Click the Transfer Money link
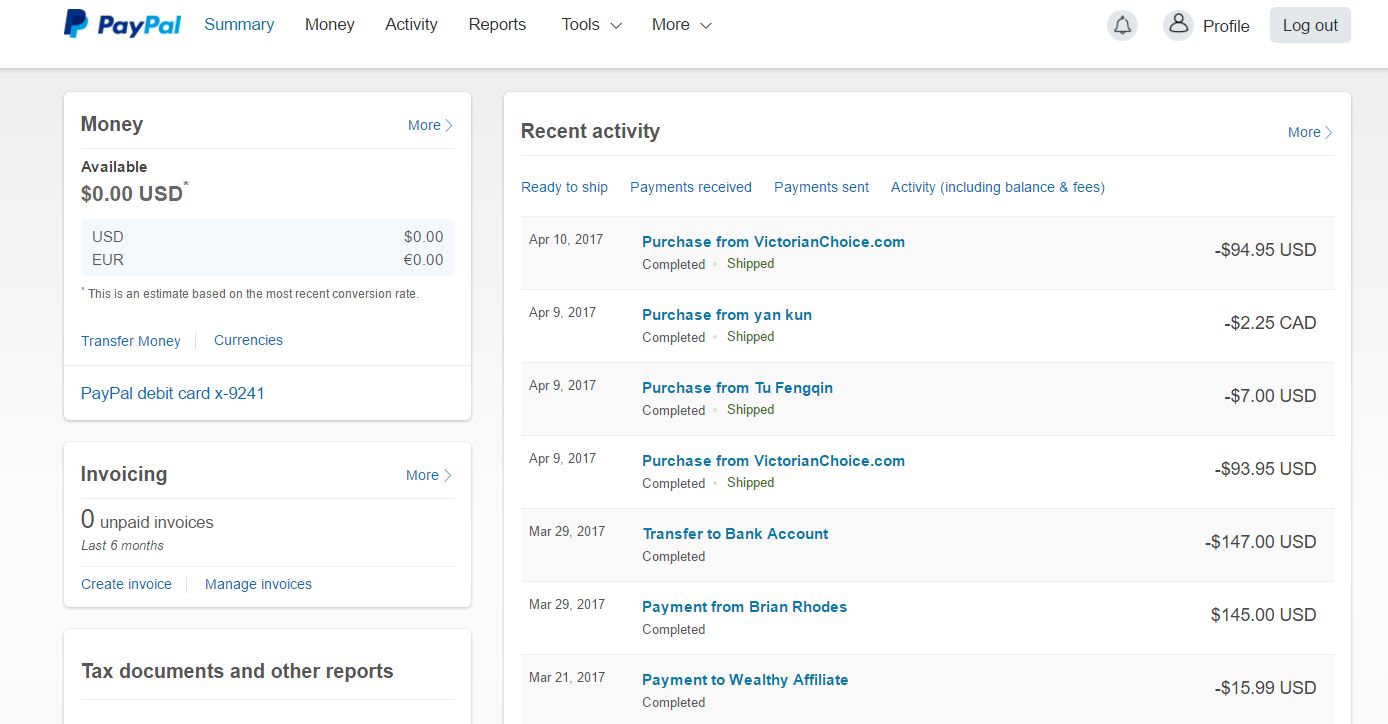 click(x=131, y=341)
